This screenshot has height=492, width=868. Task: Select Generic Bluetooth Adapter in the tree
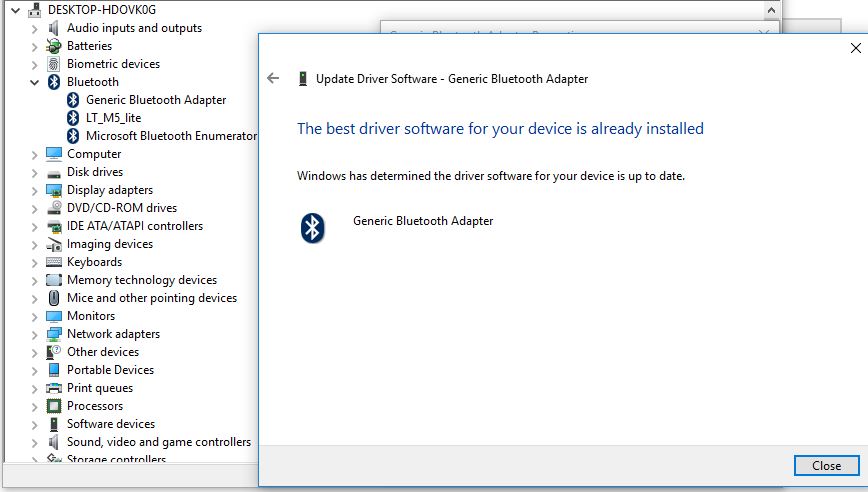pyautogui.click(x=156, y=100)
